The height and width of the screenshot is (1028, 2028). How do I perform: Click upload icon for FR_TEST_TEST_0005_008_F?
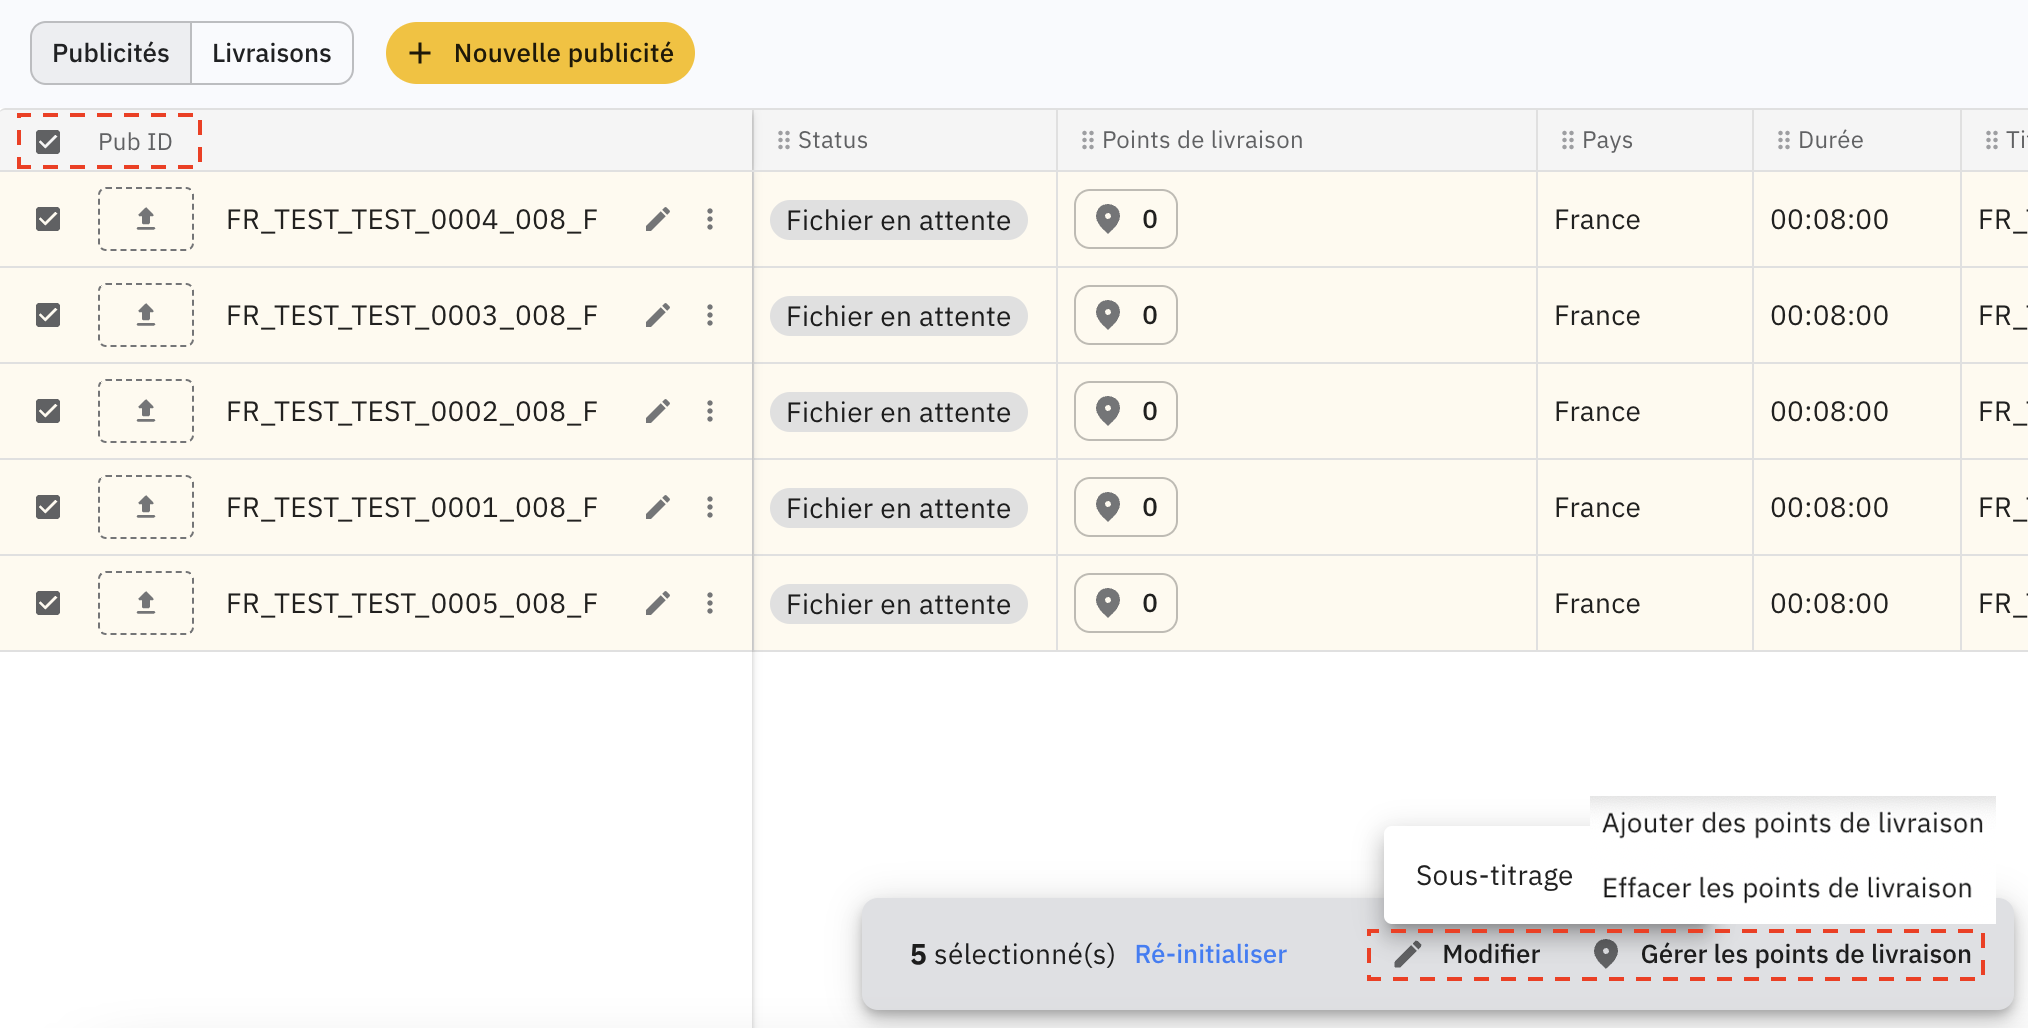pos(146,603)
